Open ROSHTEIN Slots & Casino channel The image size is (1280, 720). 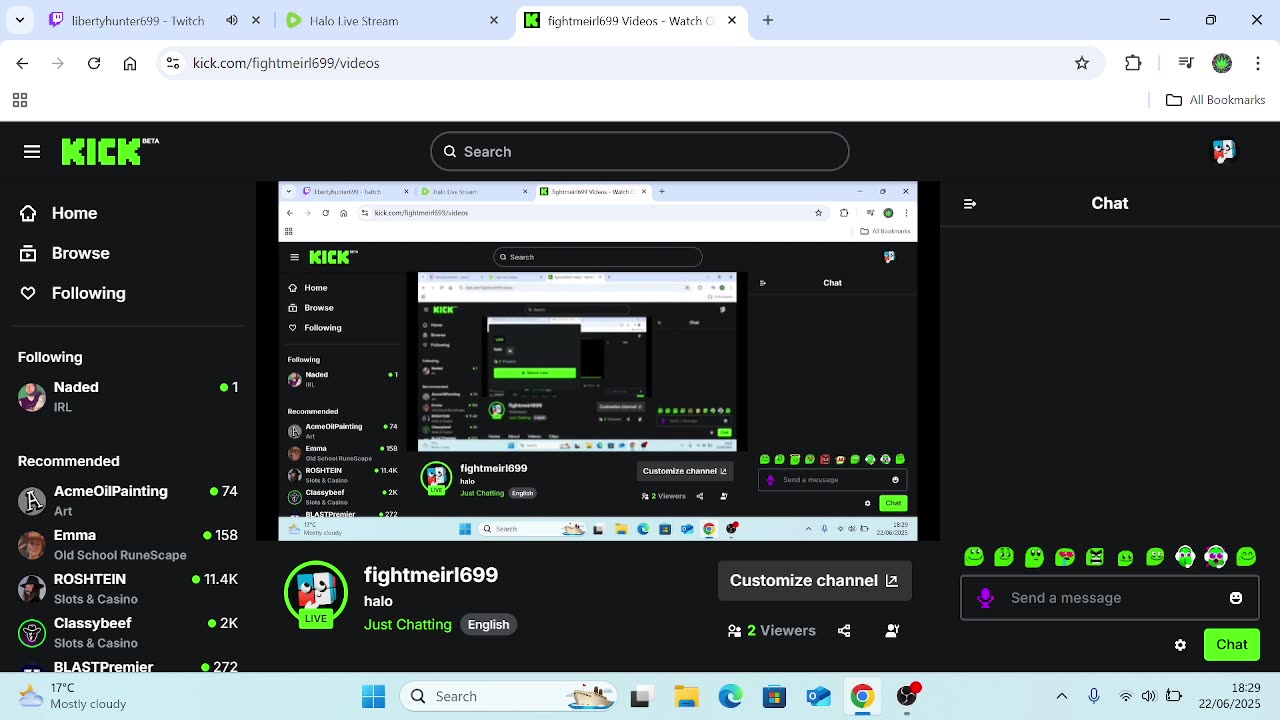click(x=128, y=589)
